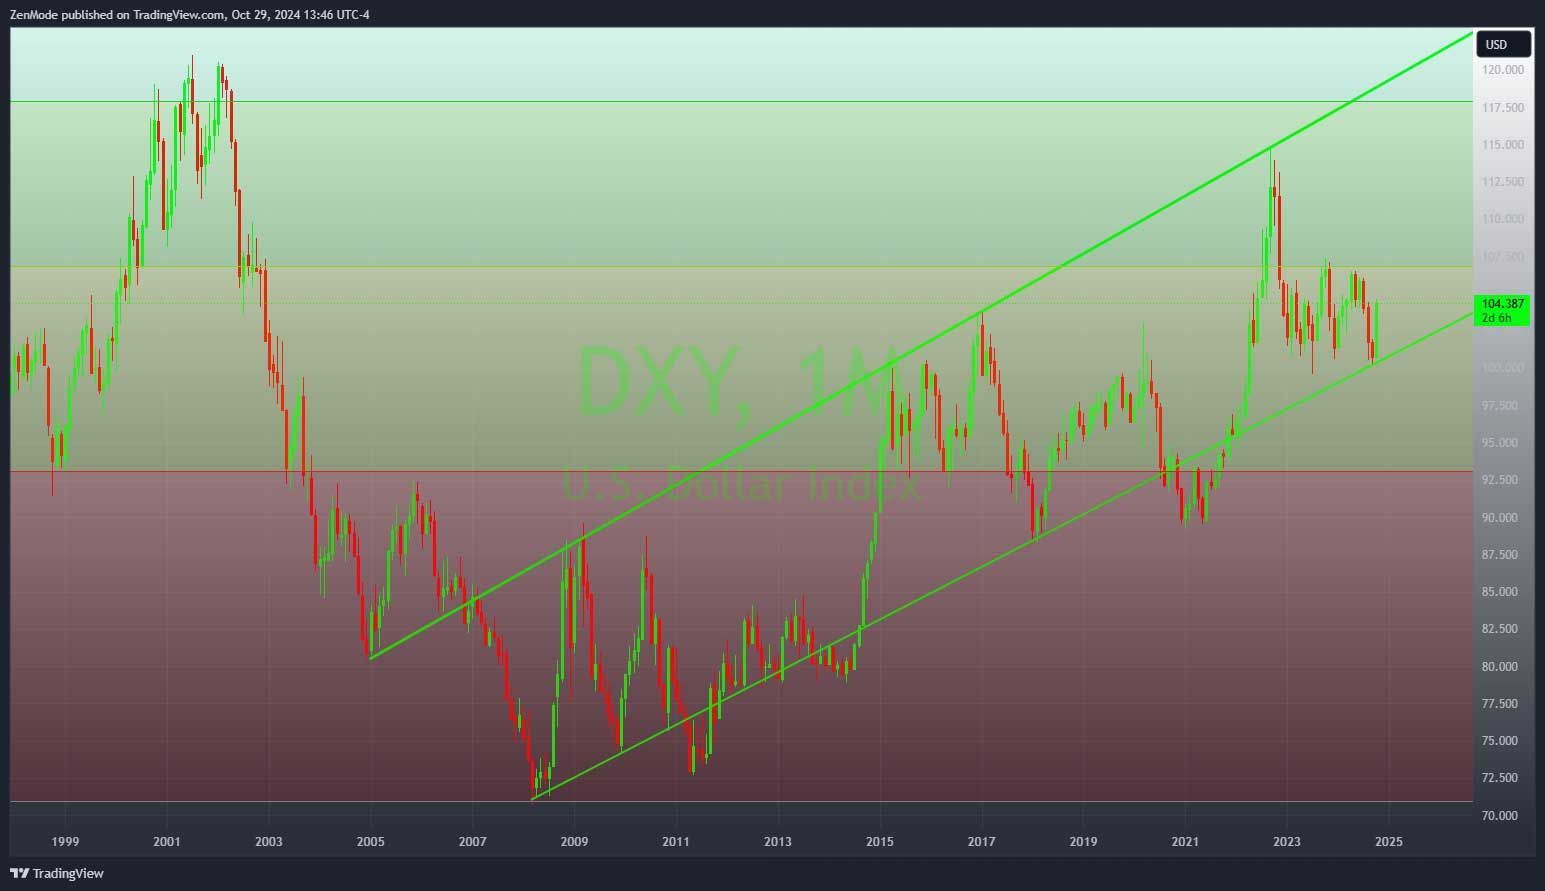
Task: Click the 110.000 price axis label
Action: [x=1503, y=219]
